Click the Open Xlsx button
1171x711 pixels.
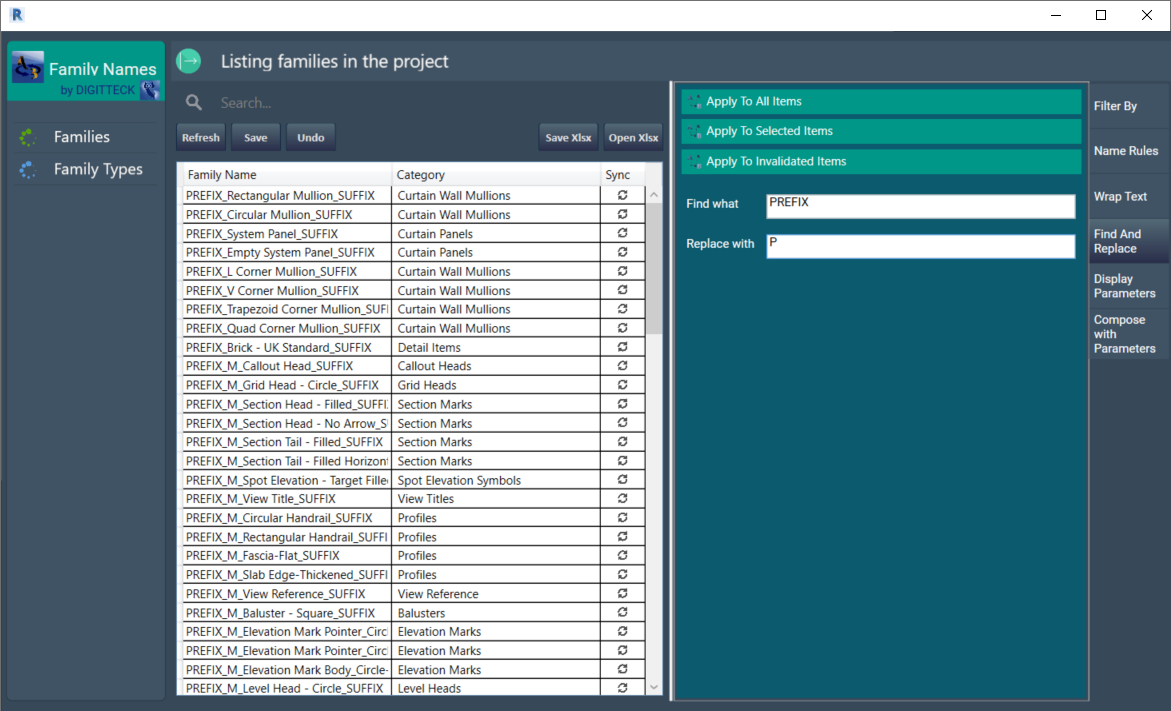point(633,137)
